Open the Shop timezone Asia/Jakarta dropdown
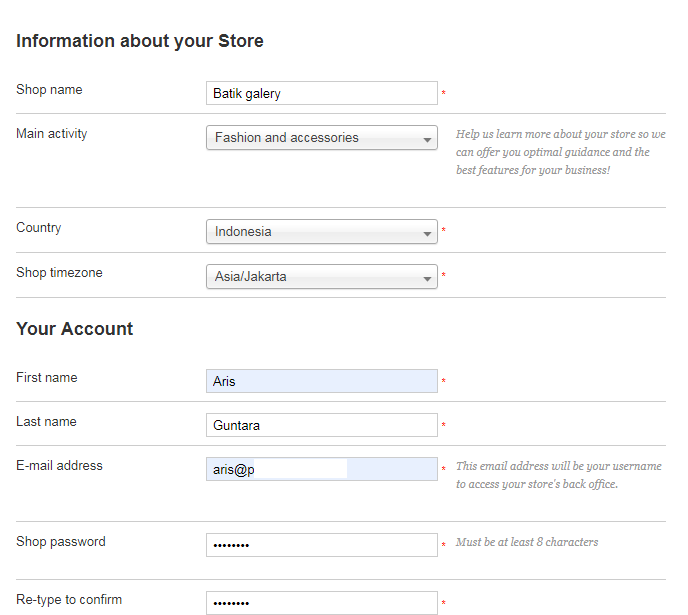Viewport: 688px width, 615px height. tap(322, 276)
